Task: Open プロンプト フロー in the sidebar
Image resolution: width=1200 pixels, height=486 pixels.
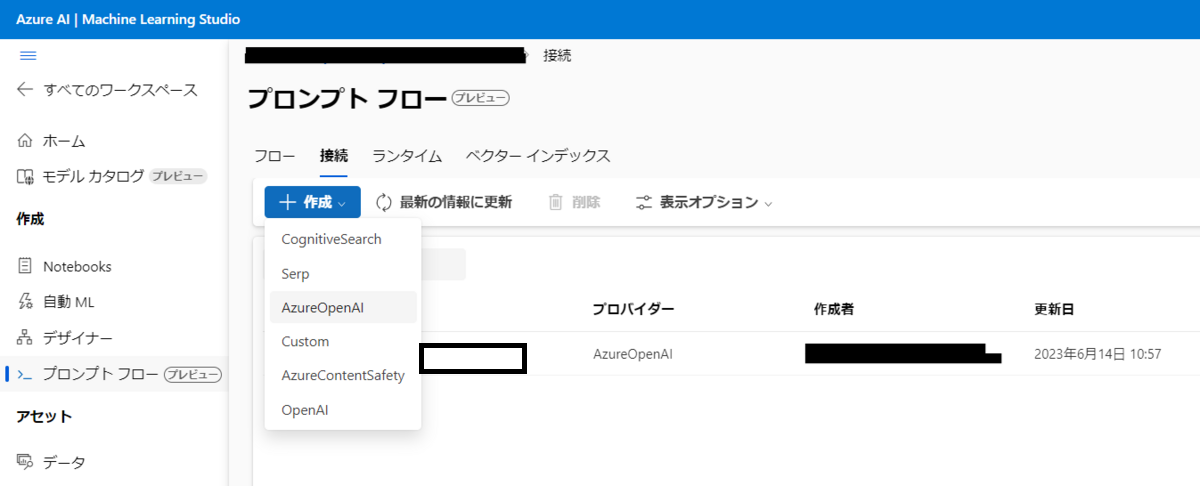Action: (x=100, y=374)
